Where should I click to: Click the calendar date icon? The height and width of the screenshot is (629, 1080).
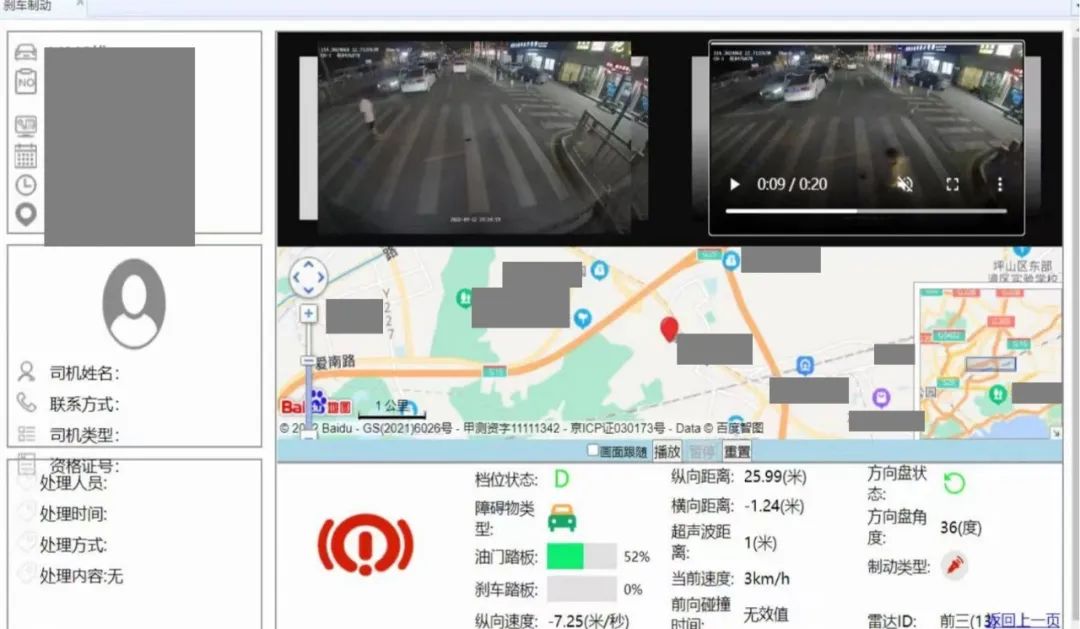coord(26,156)
